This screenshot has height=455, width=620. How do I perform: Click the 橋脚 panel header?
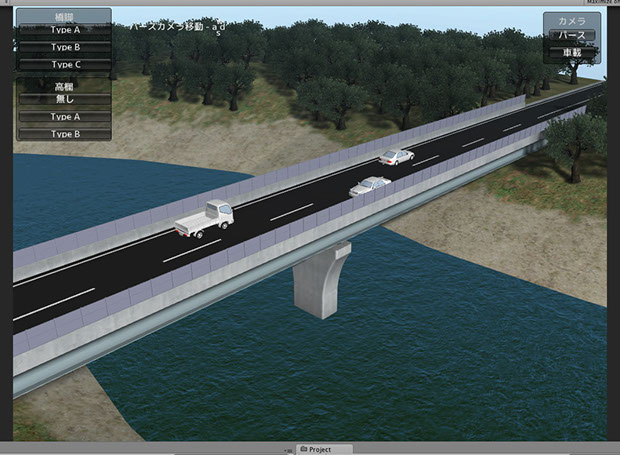pyautogui.click(x=65, y=17)
